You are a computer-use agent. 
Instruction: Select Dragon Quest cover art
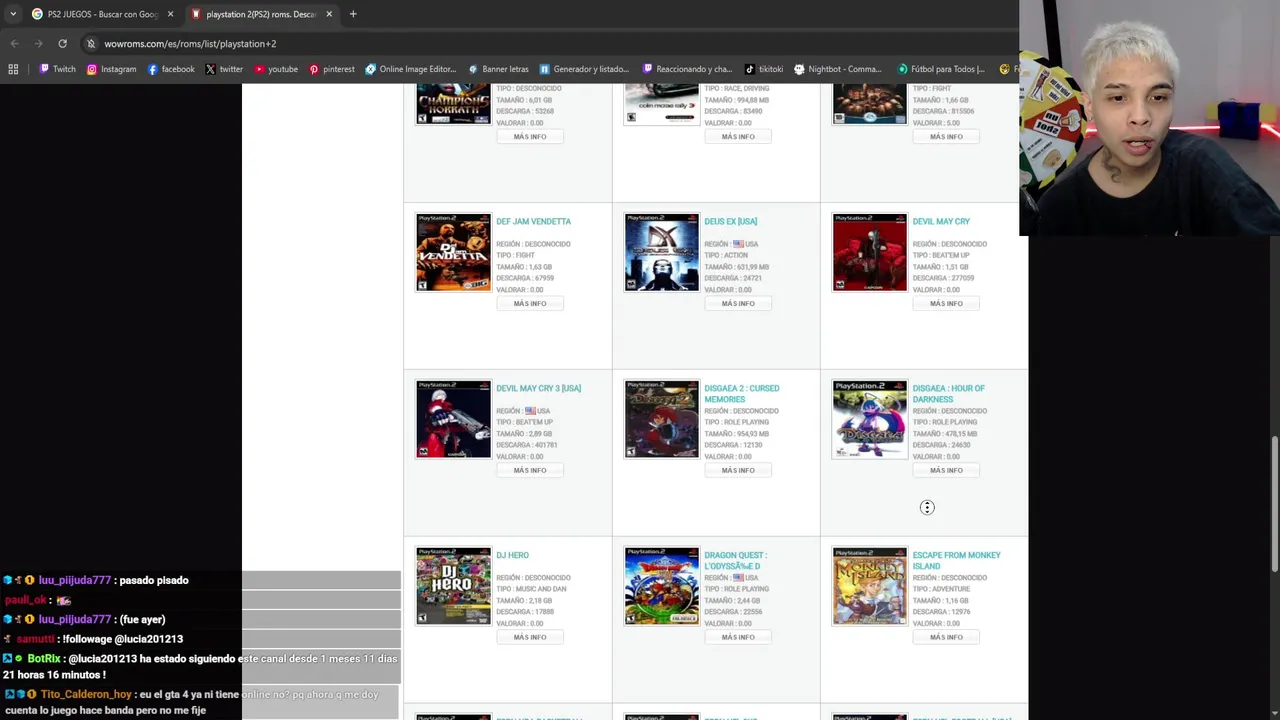[662, 586]
